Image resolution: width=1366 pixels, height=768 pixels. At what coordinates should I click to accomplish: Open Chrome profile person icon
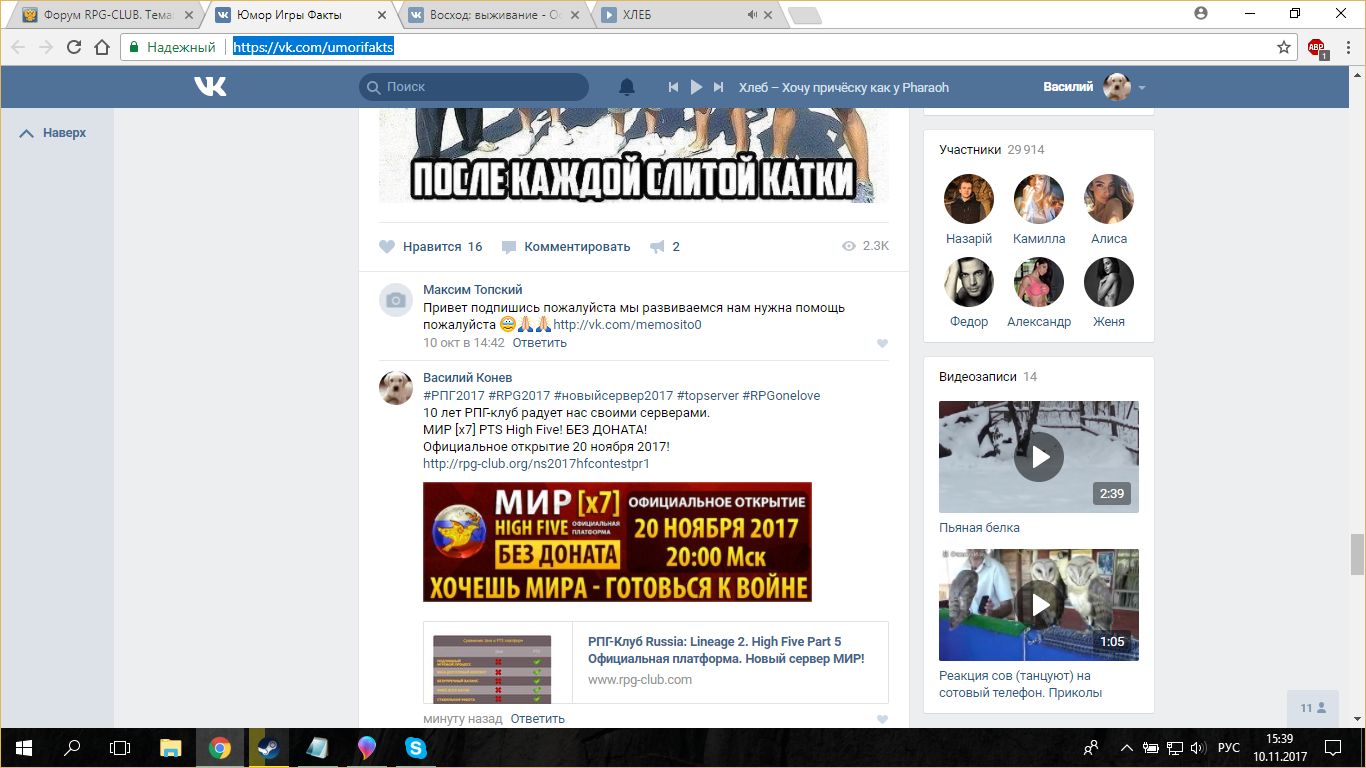(x=1201, y=13)
